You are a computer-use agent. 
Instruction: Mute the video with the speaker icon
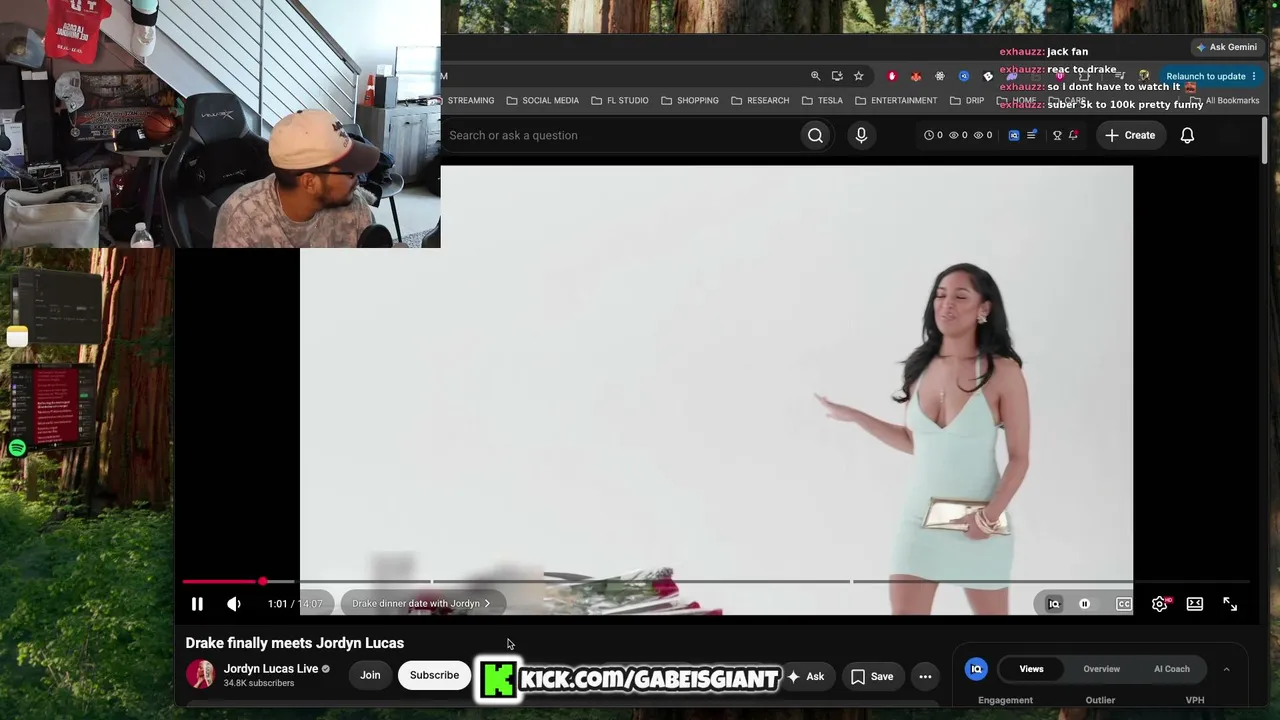[234, 604]
